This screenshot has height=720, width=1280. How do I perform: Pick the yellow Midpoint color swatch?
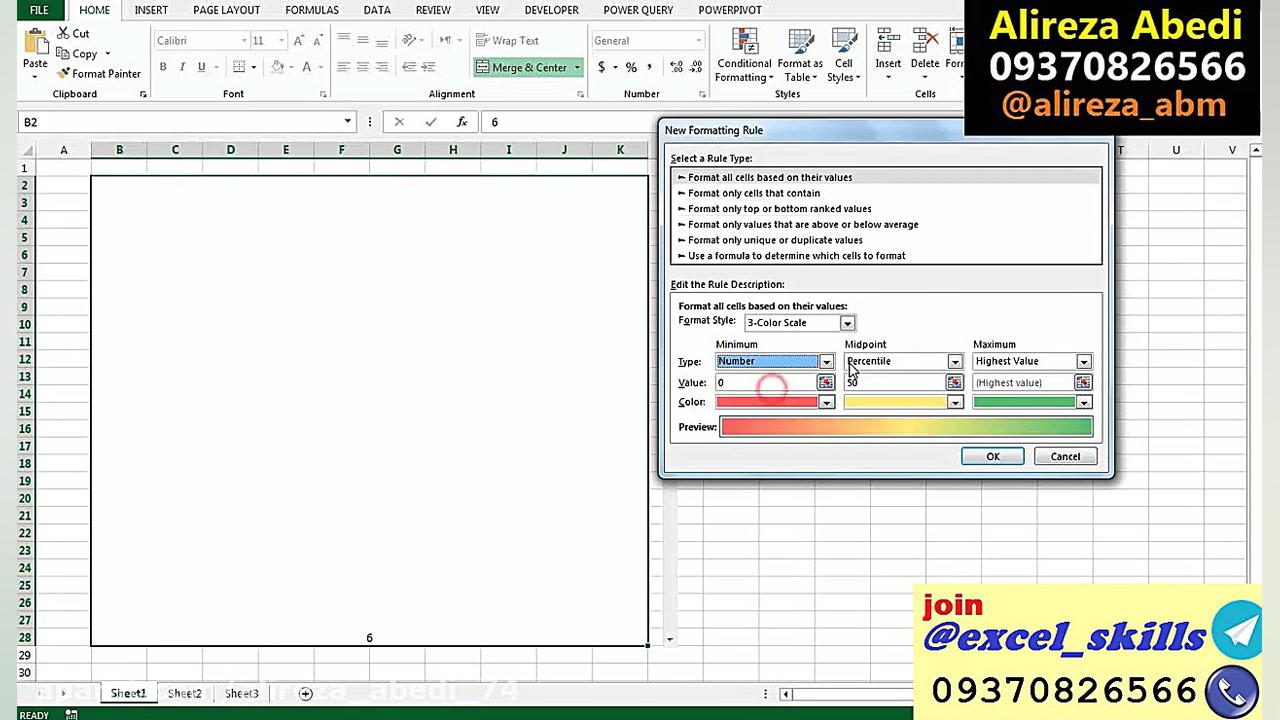[896, 402]
